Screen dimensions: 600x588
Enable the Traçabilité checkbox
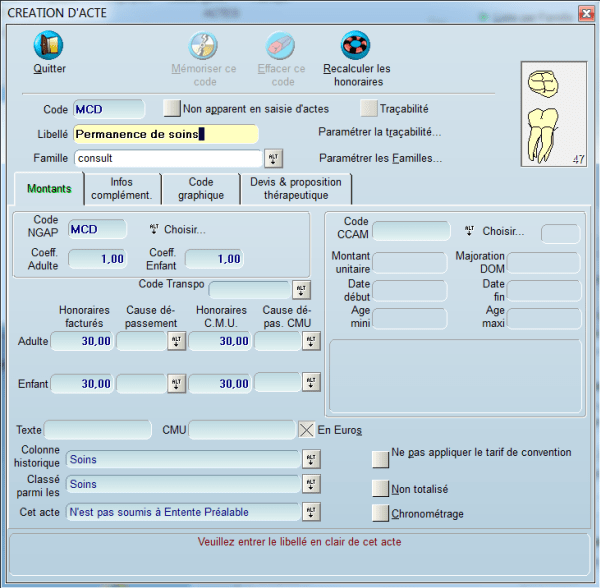[x=369, y=108]
